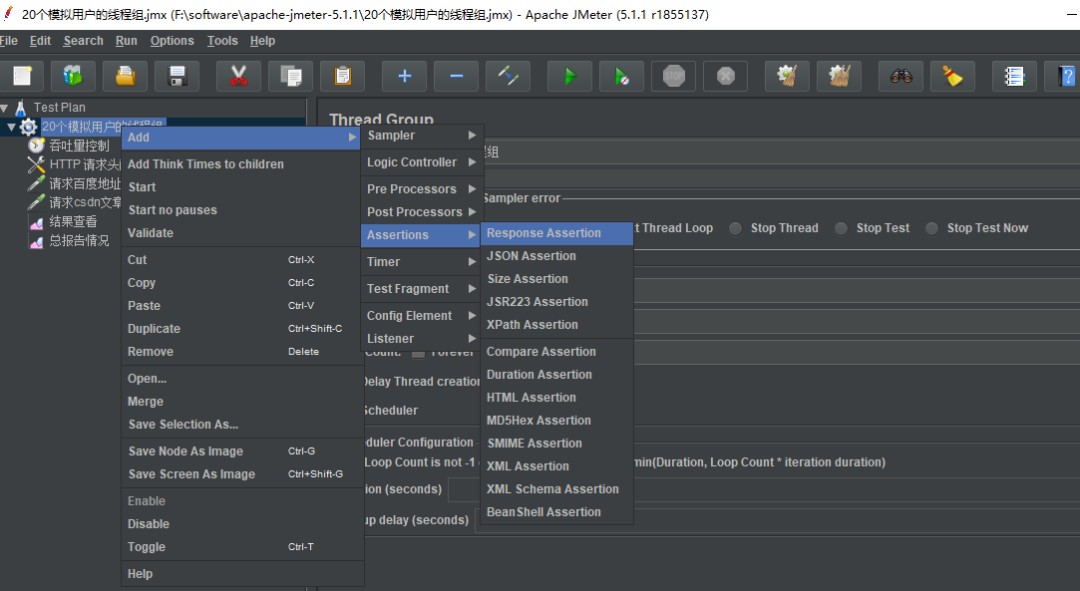Screen dimensions: 1080x591
Task: Expand the Pre Processors submenu
Action: (422, 189)
